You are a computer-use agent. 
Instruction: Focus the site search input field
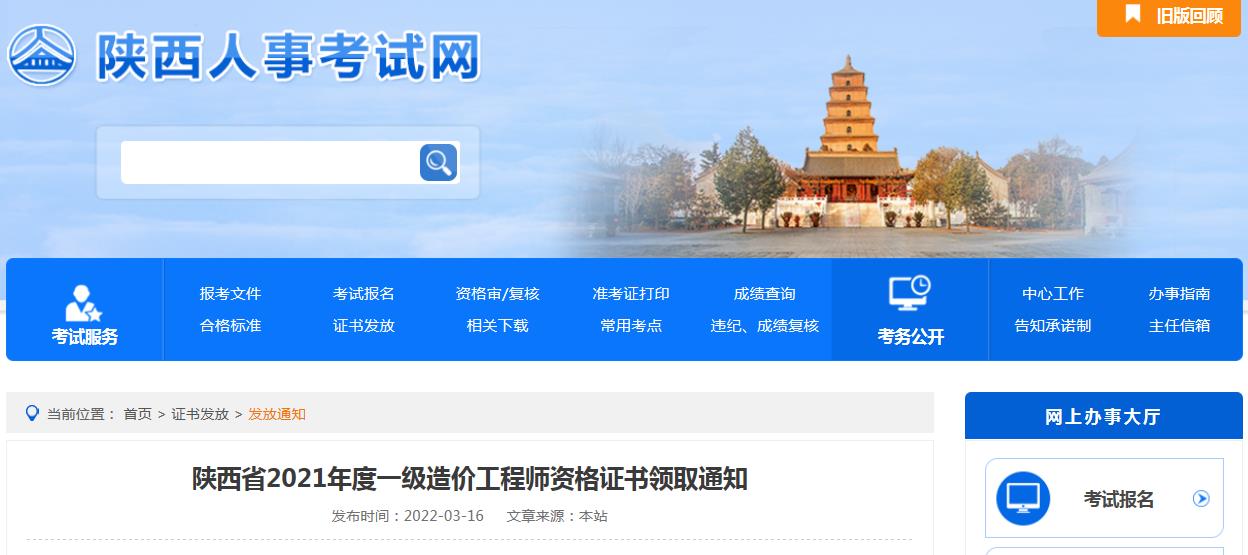(270, 162)
